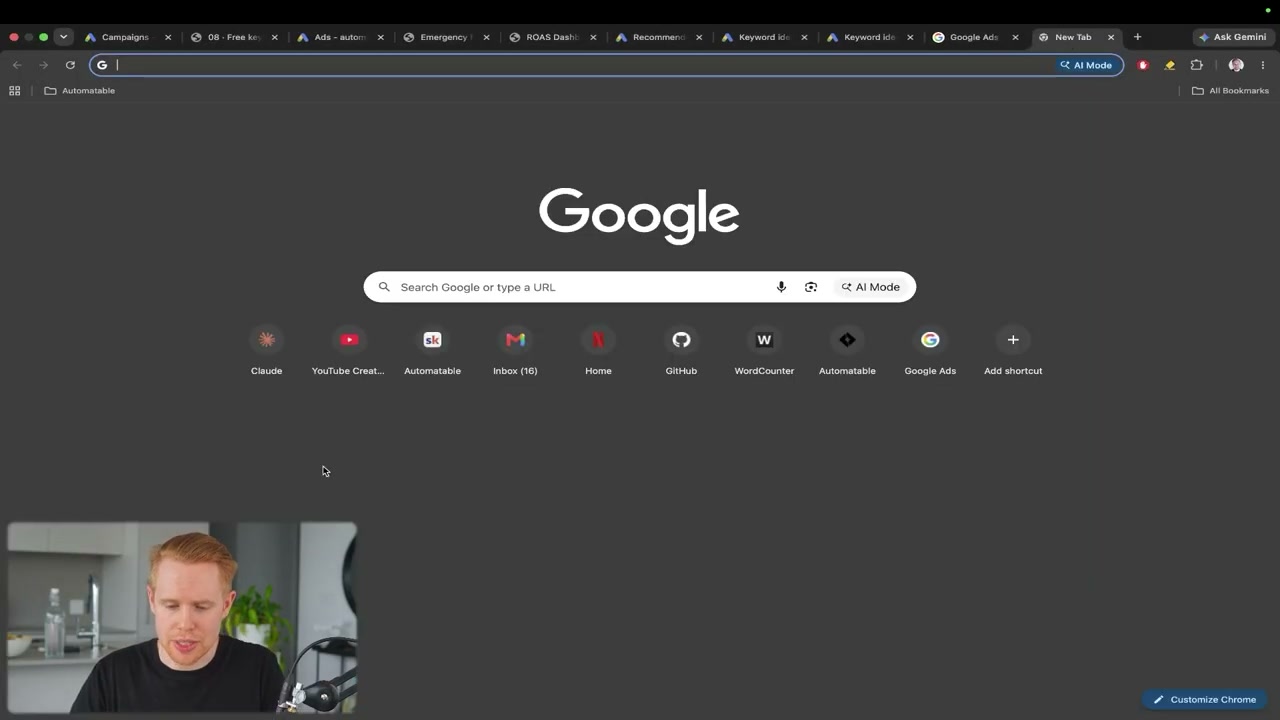
Task: Click the yellow highlighter extension icon
Action: tap(1170, 65)
